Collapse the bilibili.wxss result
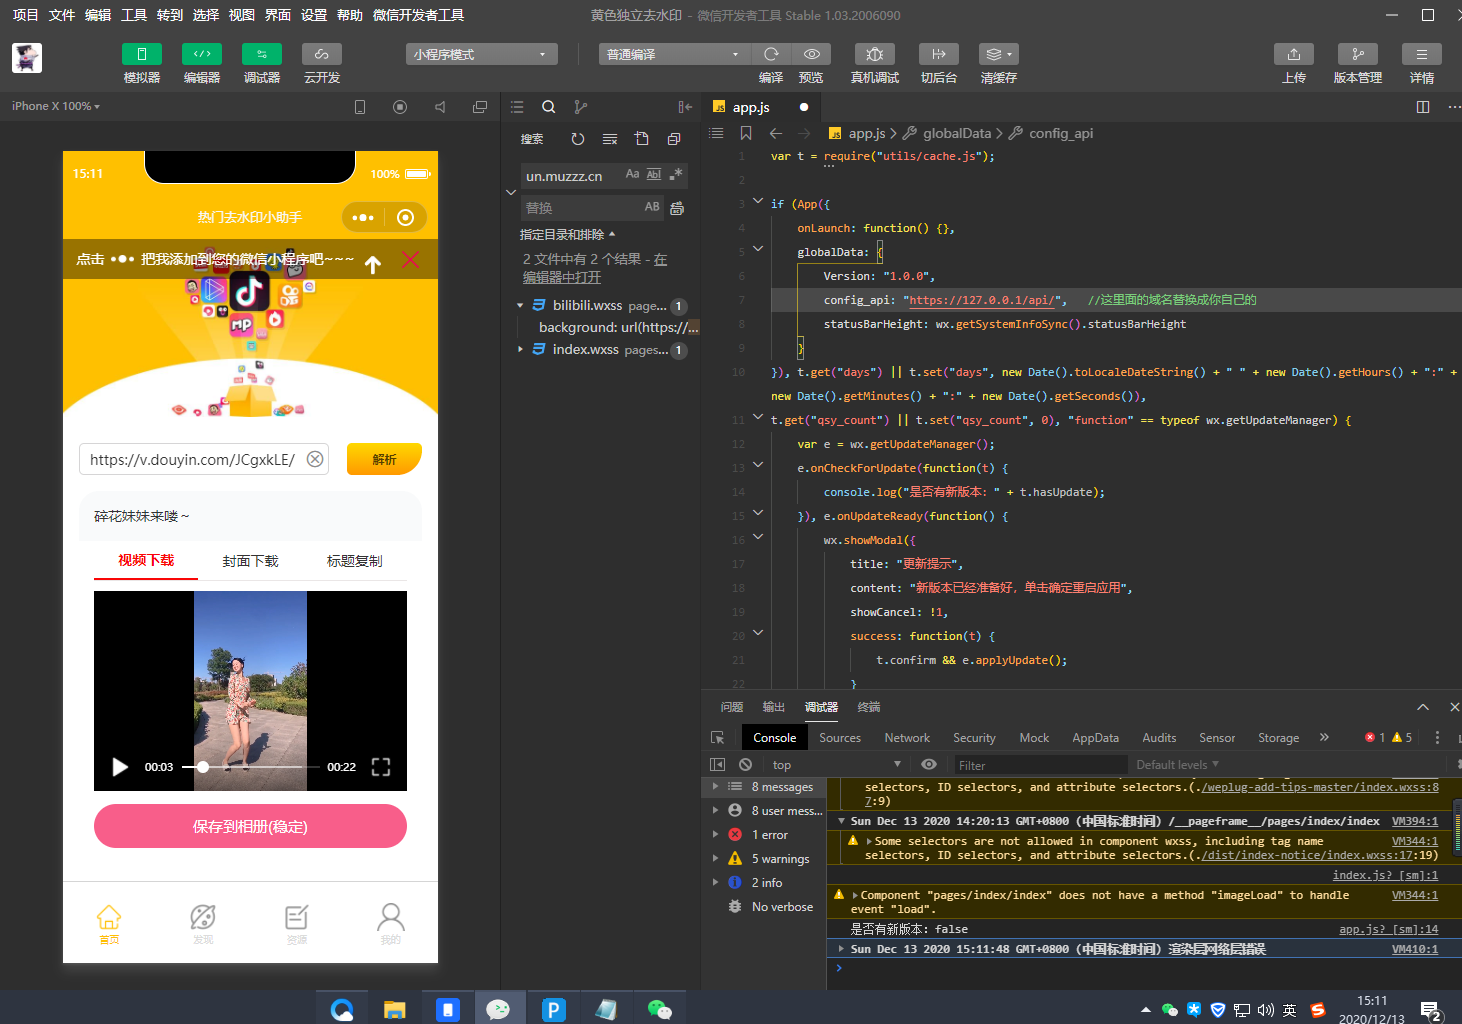Viewport: 1462px width, 1024px height. (520, 306)
